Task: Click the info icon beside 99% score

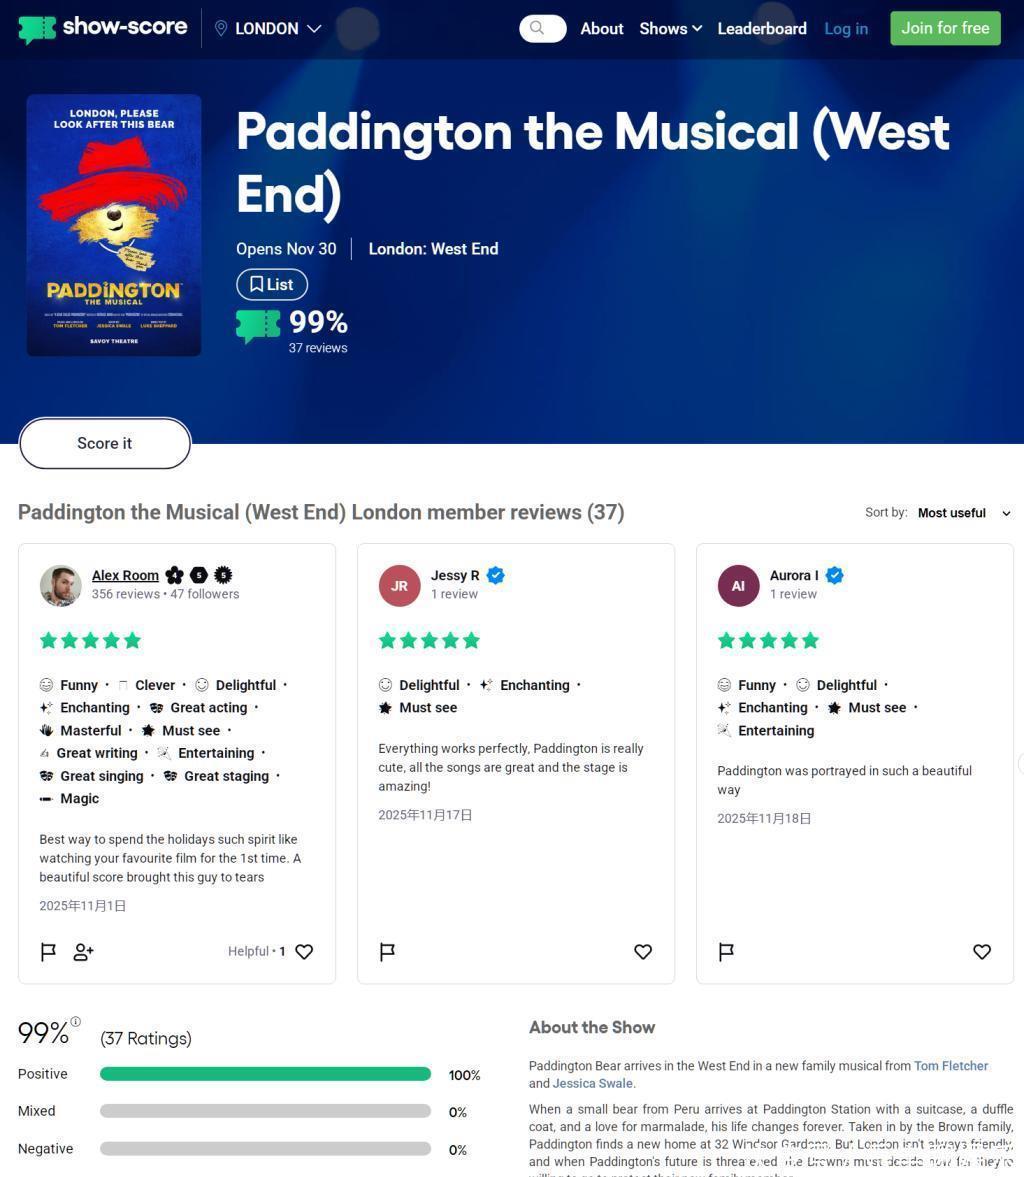Action: (76, 1022)
